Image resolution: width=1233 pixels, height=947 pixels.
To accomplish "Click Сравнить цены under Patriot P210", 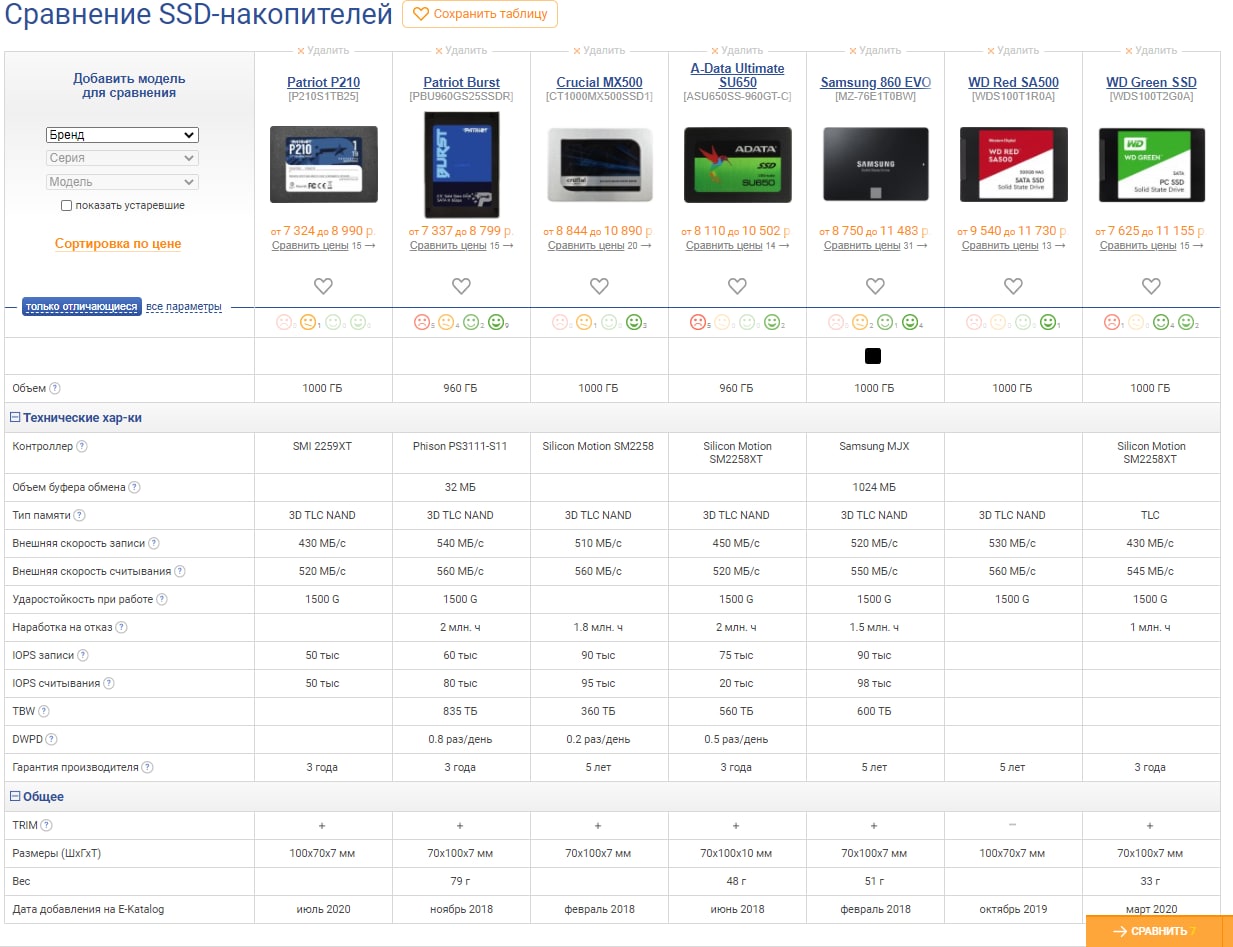I will 310,245.
